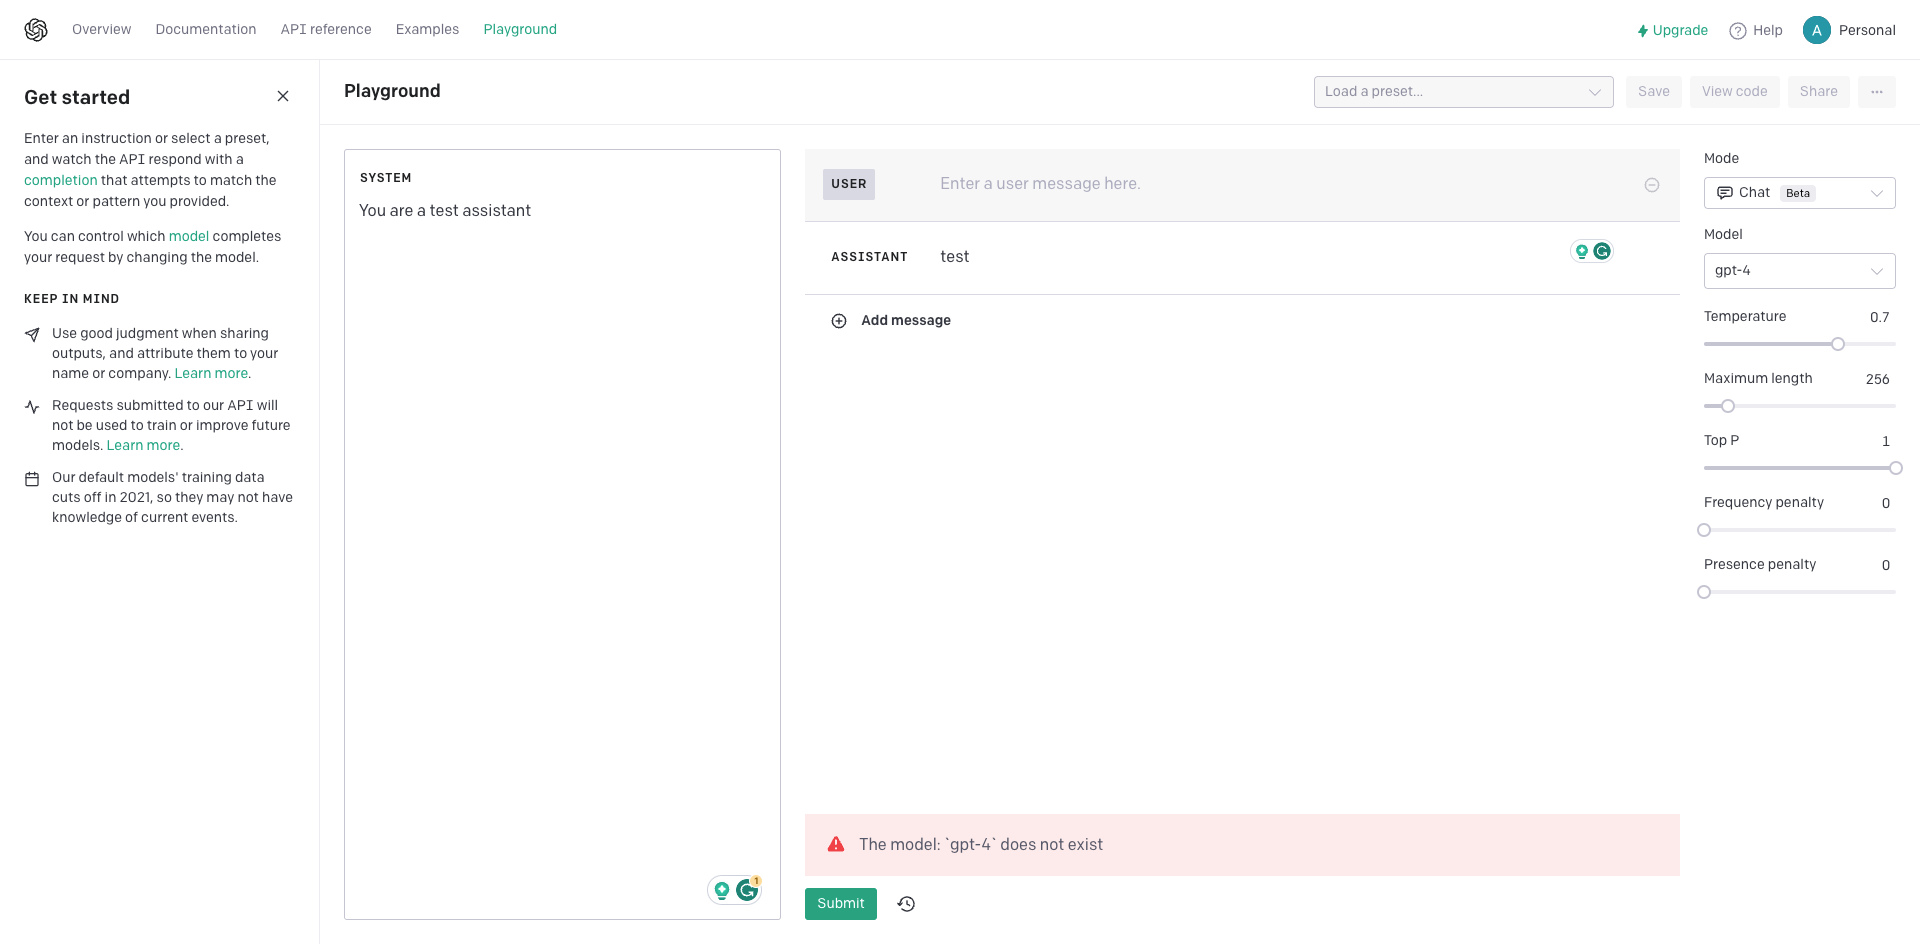Click the OpenAI logo icon

[36, 30]
